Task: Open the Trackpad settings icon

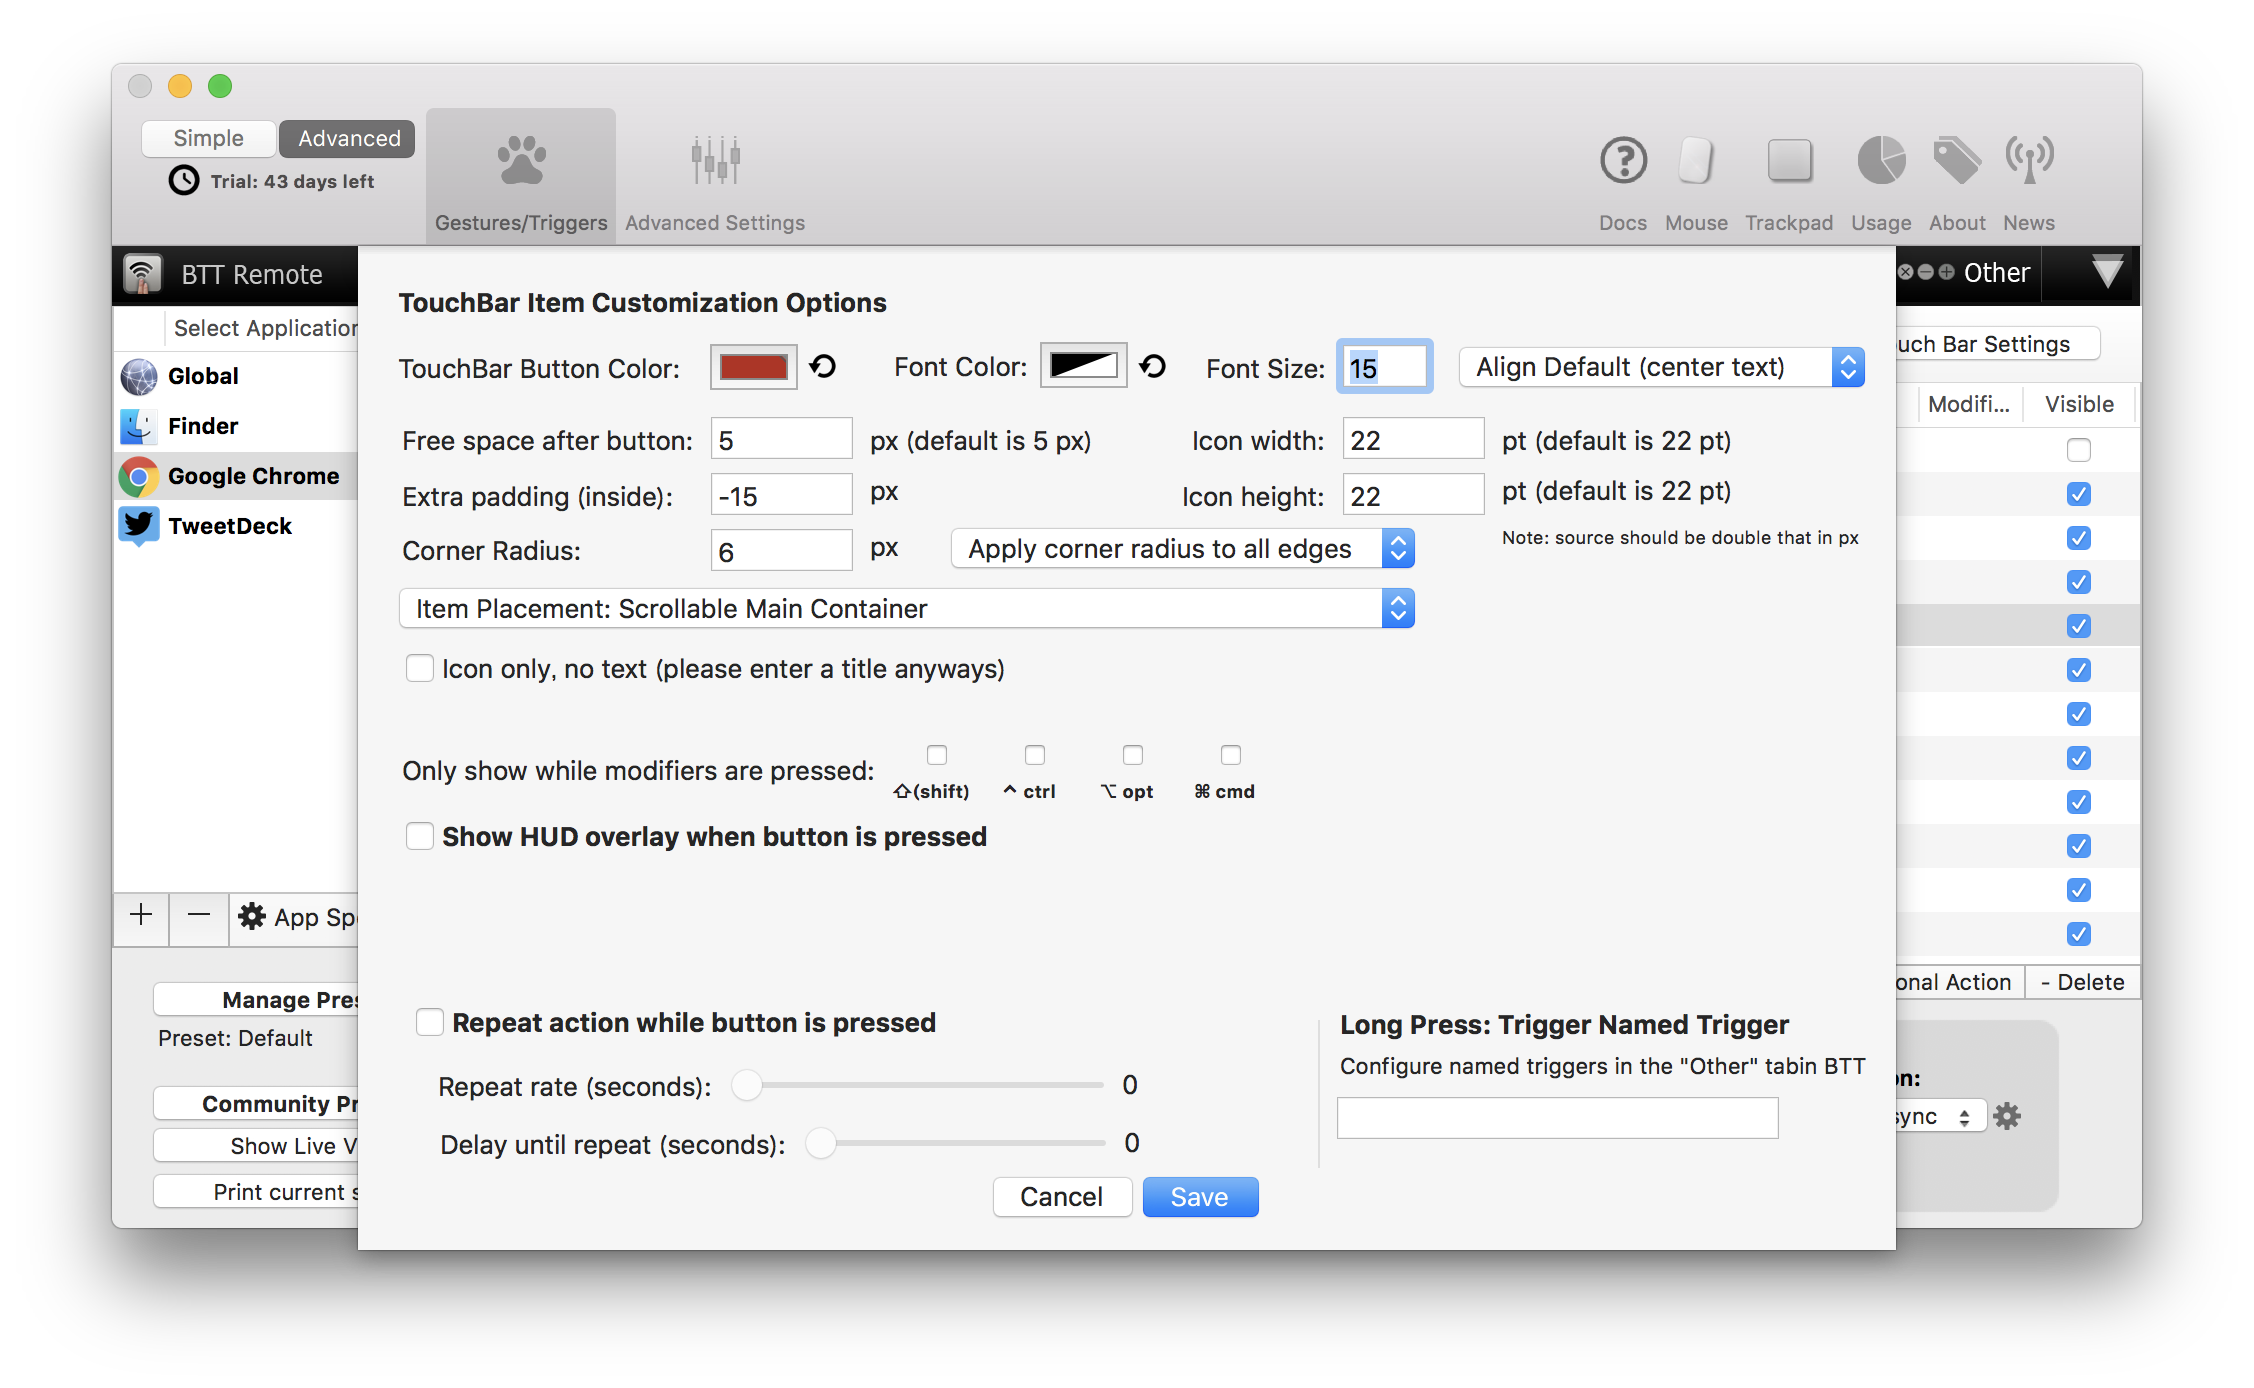Action: click(x=1789, y=161)
